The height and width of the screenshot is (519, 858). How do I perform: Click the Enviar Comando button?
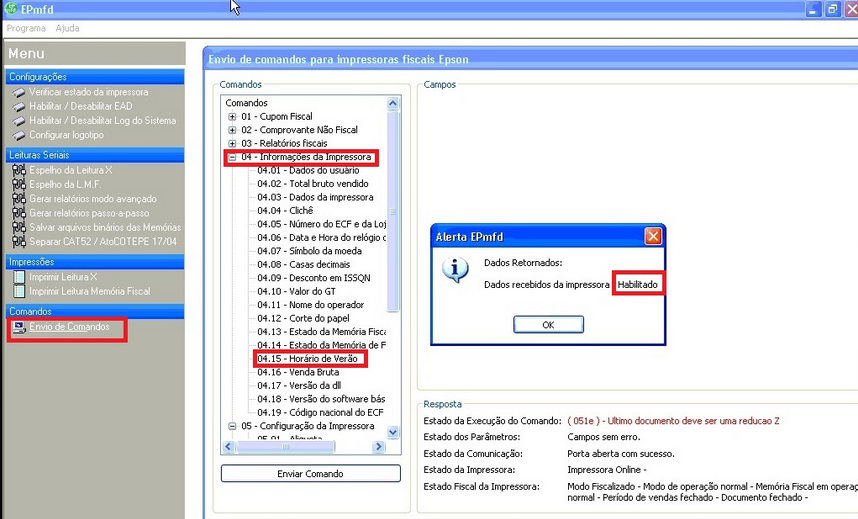coord(310,473)
